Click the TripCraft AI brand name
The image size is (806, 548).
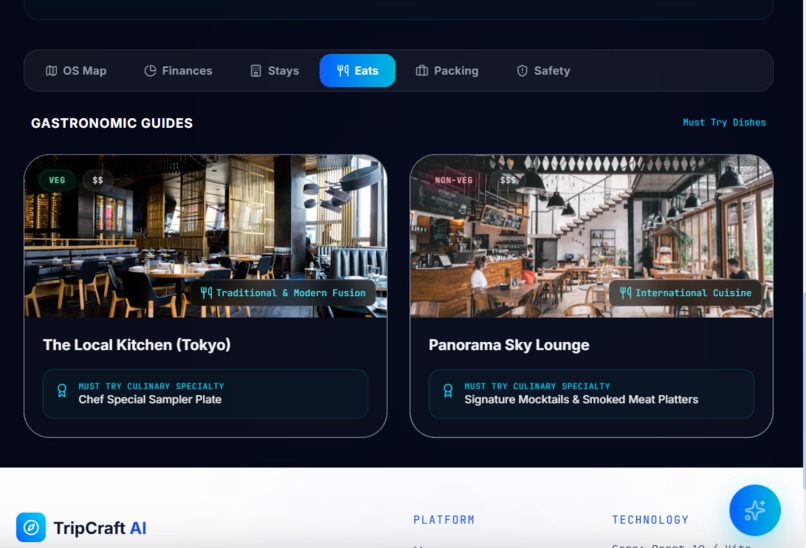coord(100,528)
